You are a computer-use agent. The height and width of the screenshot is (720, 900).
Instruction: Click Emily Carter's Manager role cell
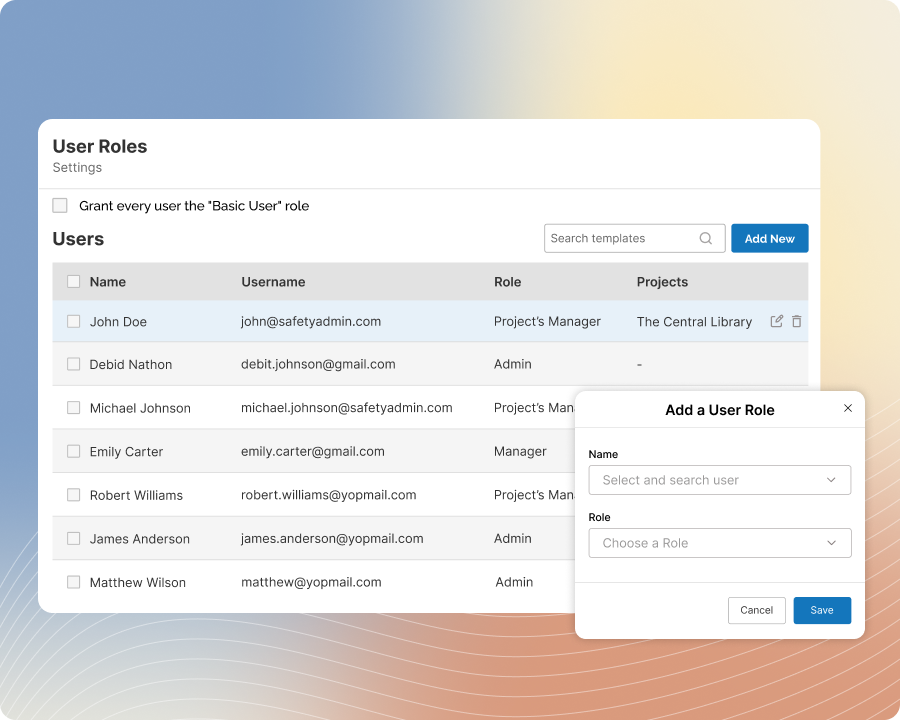coord(520,452)
